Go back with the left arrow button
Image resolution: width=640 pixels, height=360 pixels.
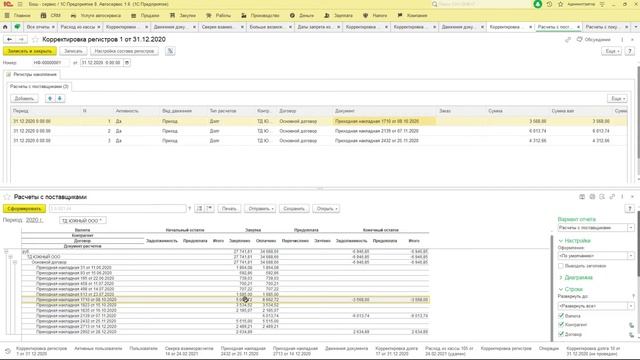point(9,40)
